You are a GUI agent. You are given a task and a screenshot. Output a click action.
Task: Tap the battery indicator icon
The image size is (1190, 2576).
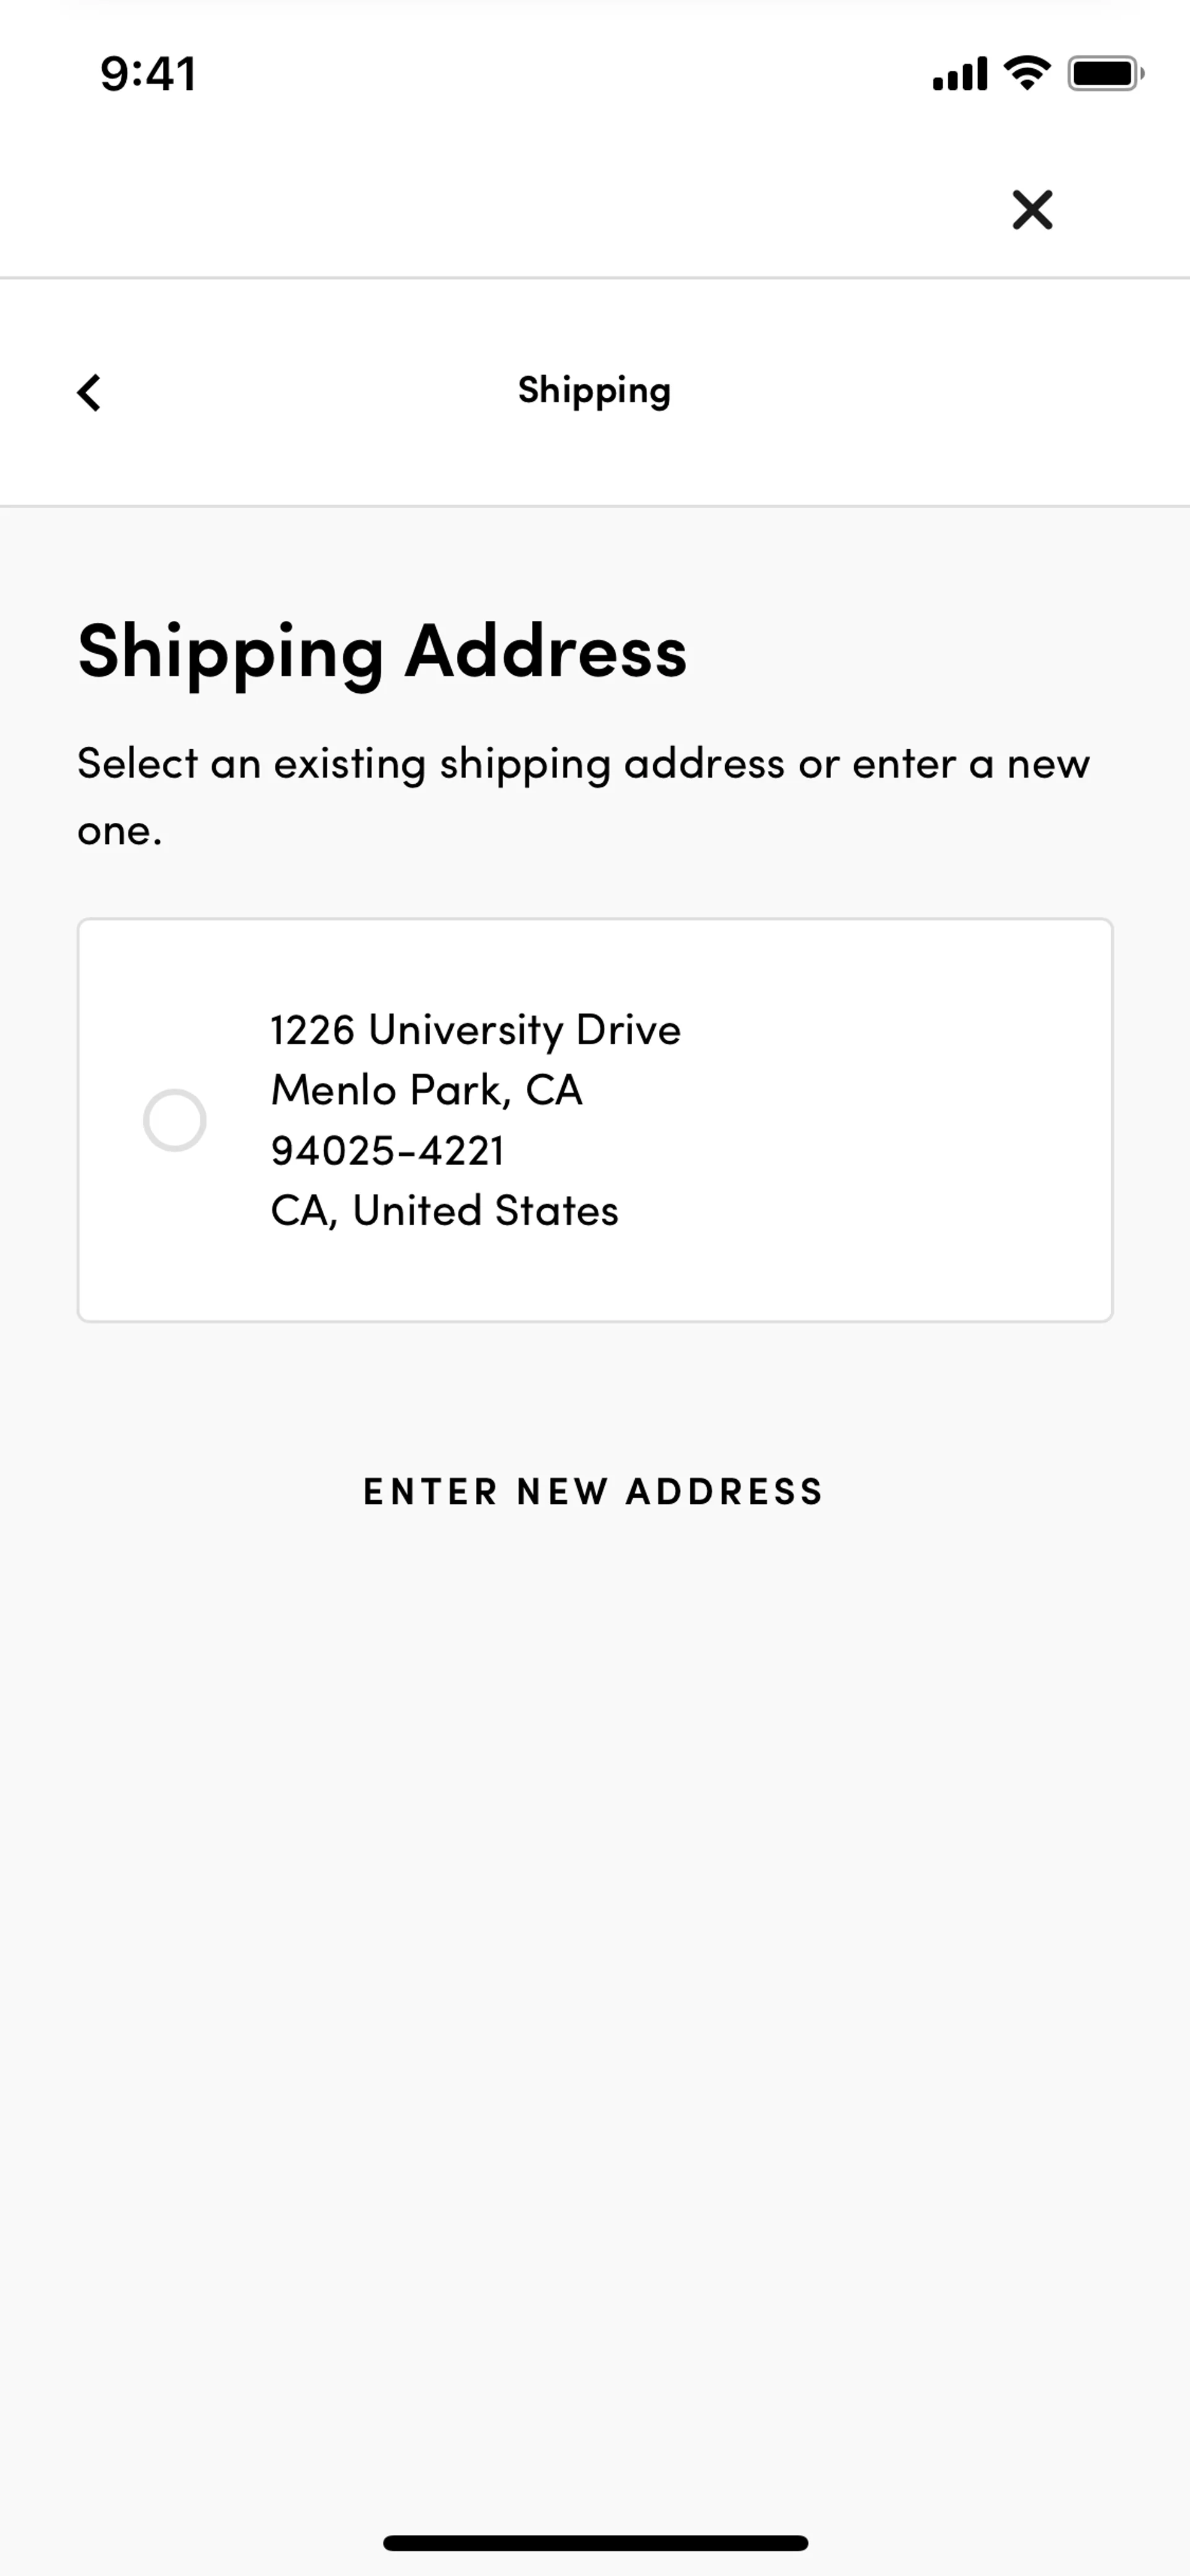tap(1105, 73)
